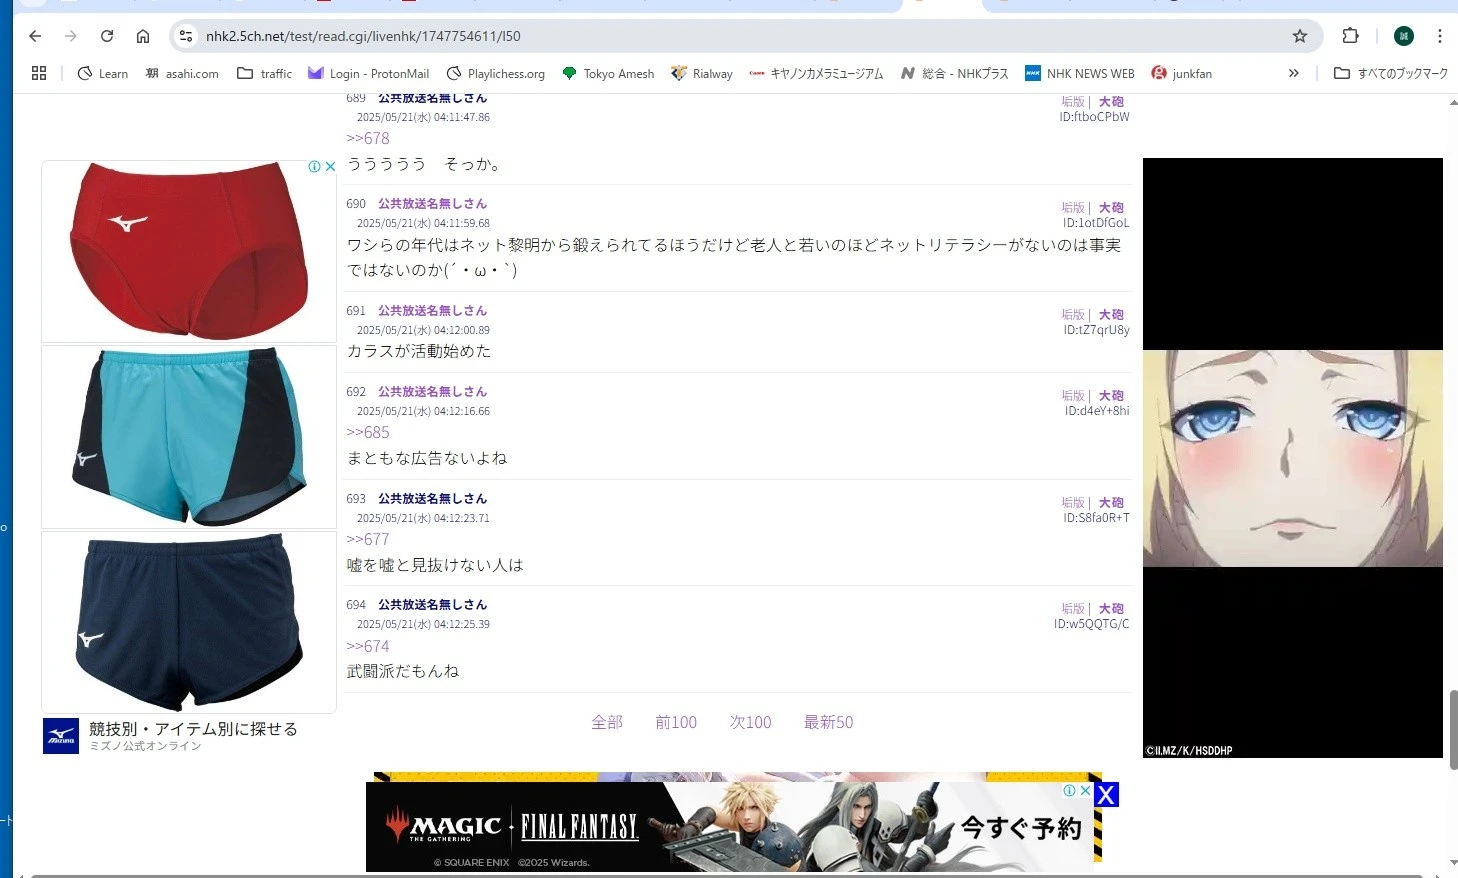Go forward to the next page
The height and width of the screenshot is (878, 1458).
[x=71, y=36]
